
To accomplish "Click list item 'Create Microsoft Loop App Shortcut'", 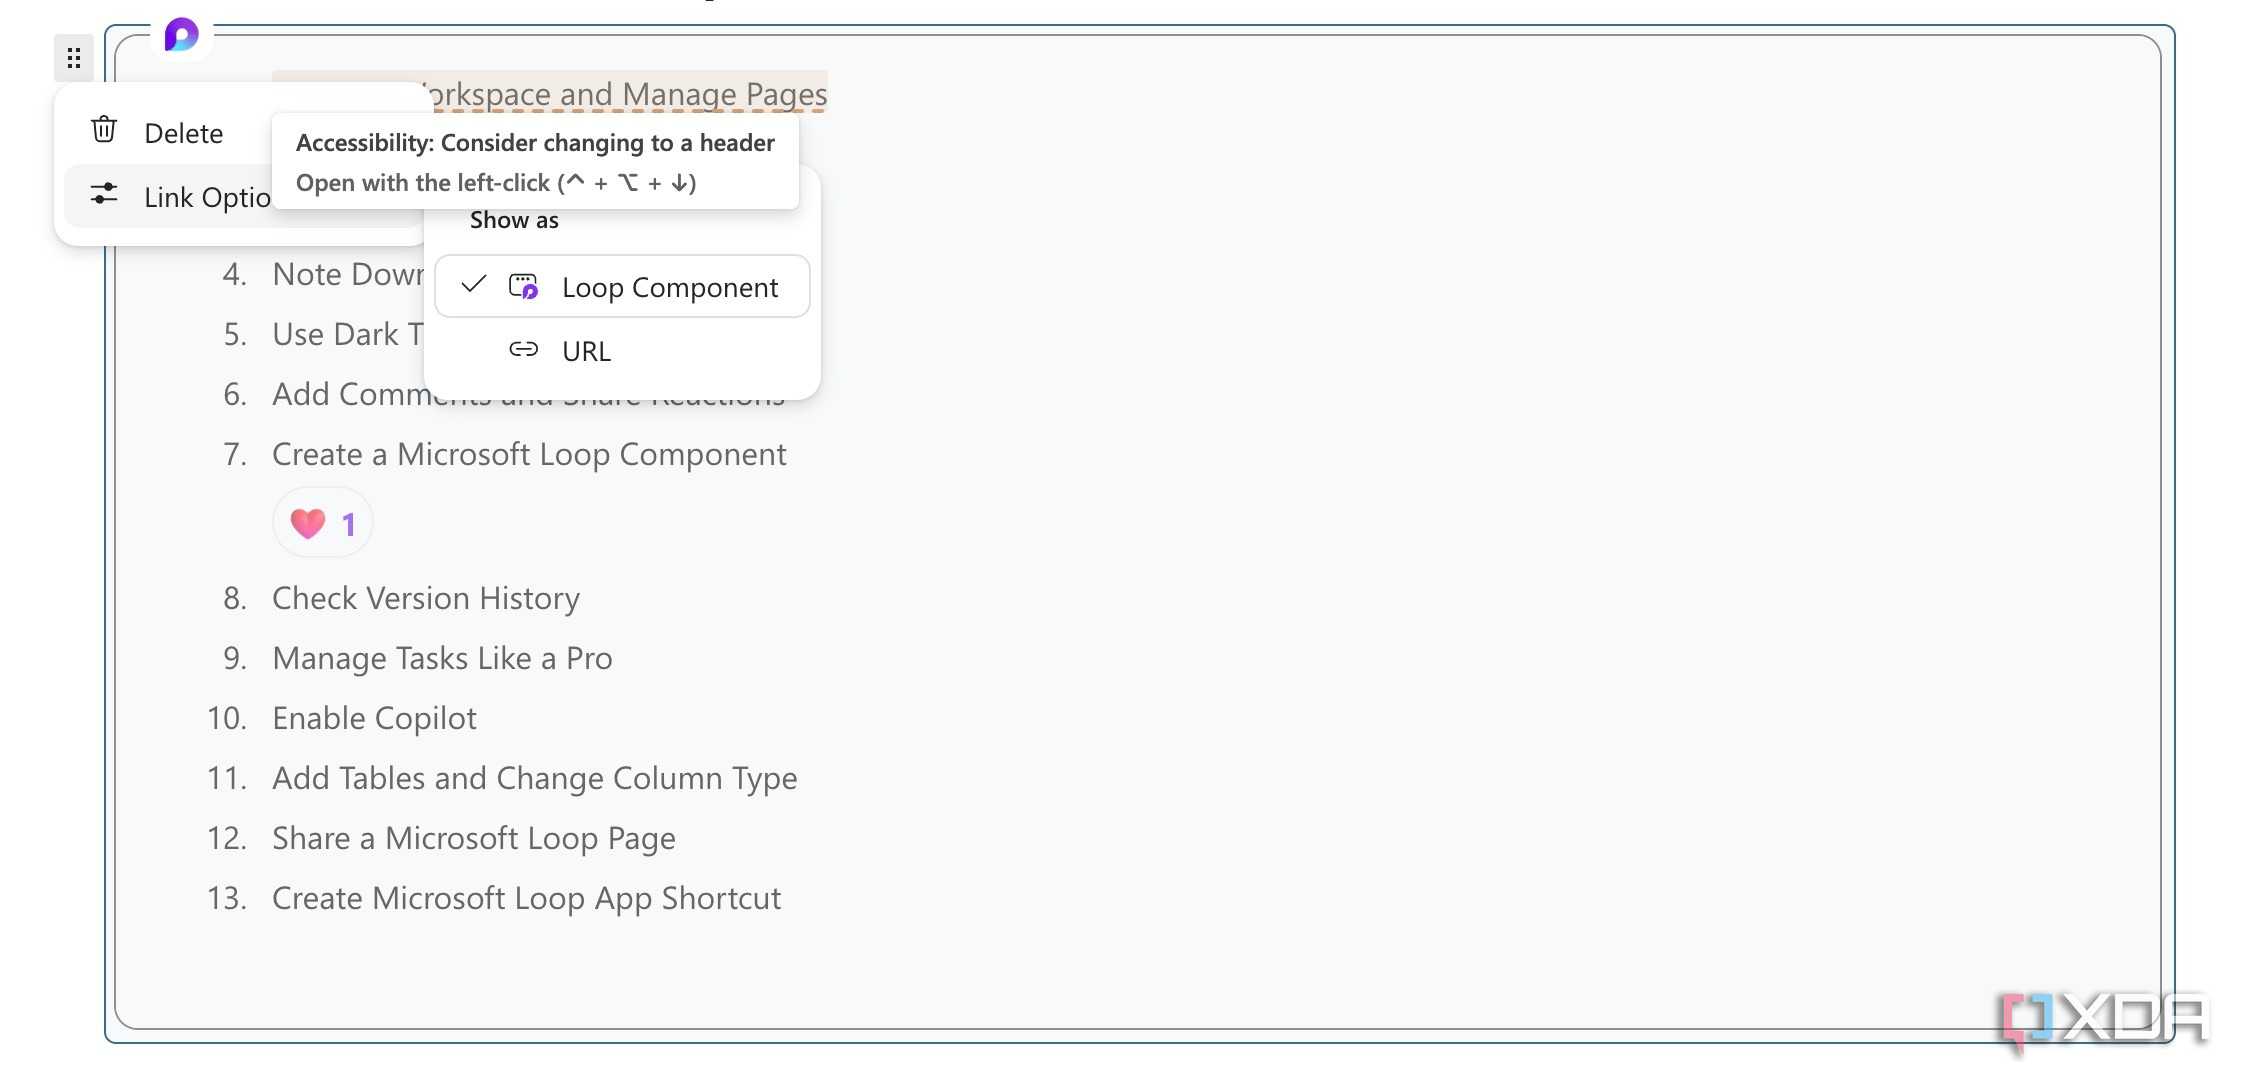I will [526, 898].
